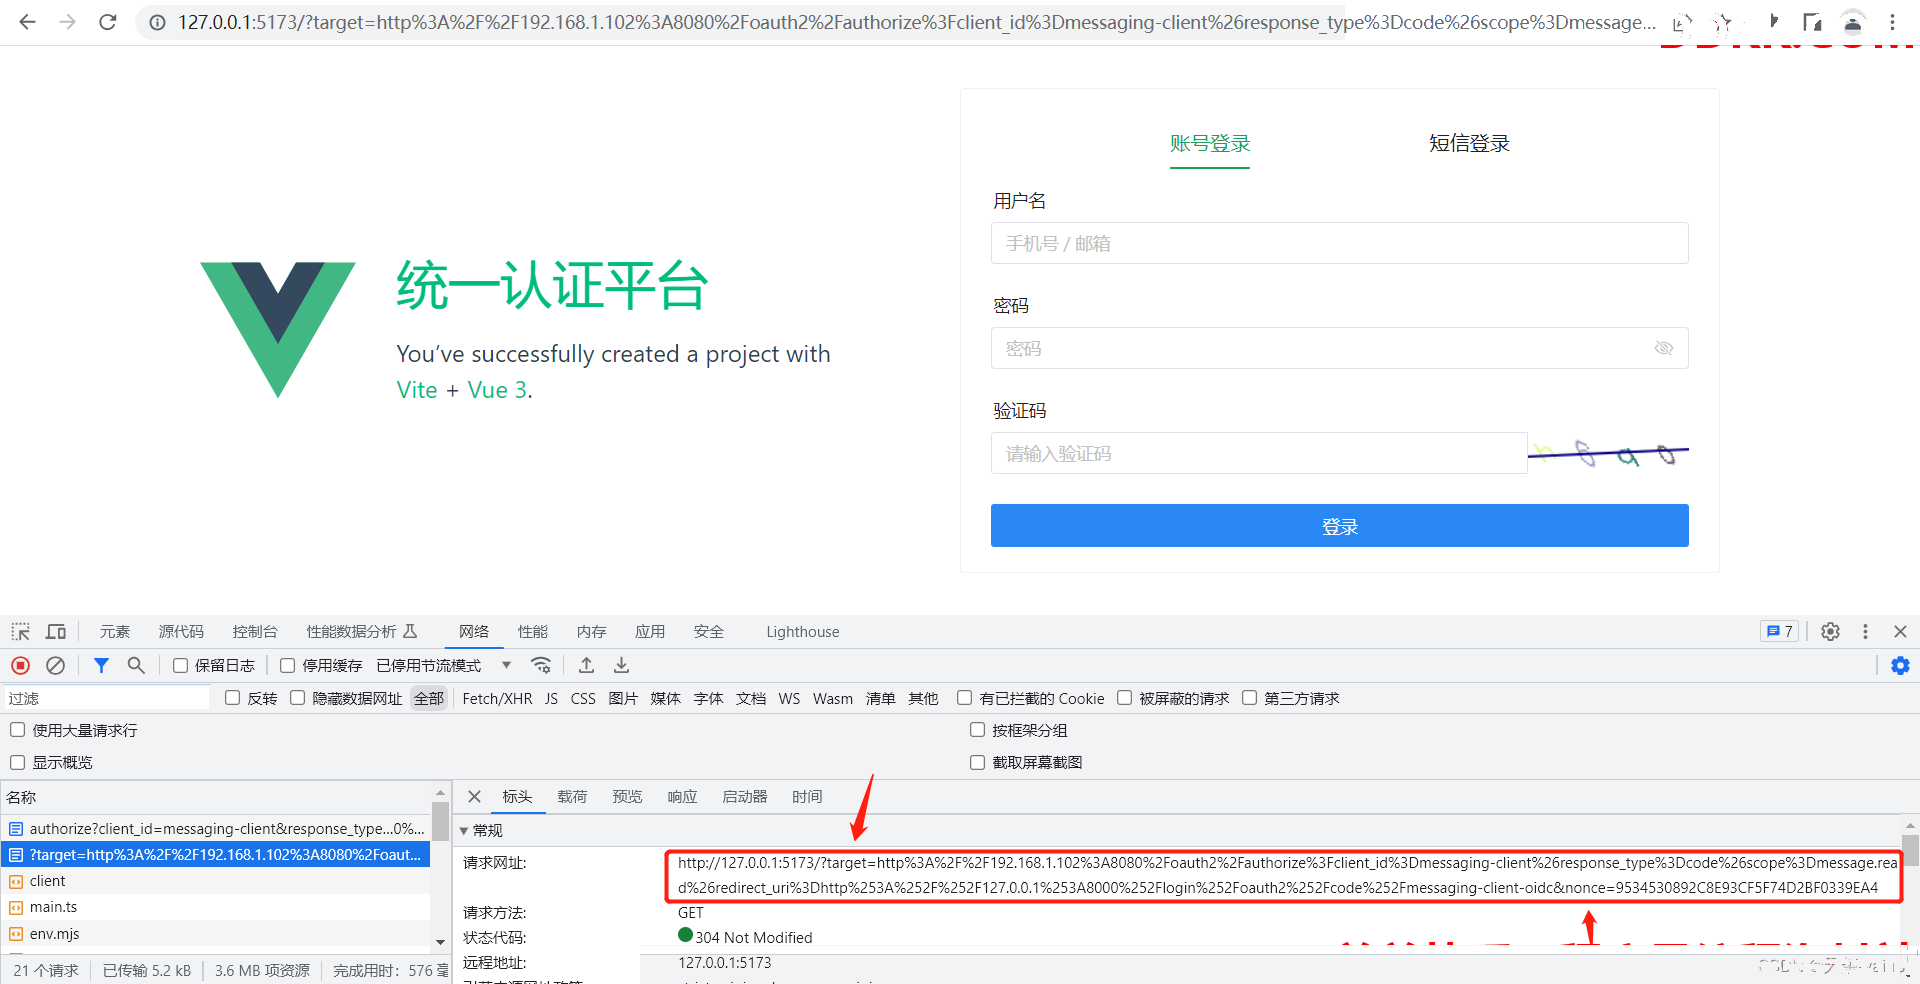Enable 保留日志 checkbox
The image size is (1920, 984).
[x=181, y=666]
